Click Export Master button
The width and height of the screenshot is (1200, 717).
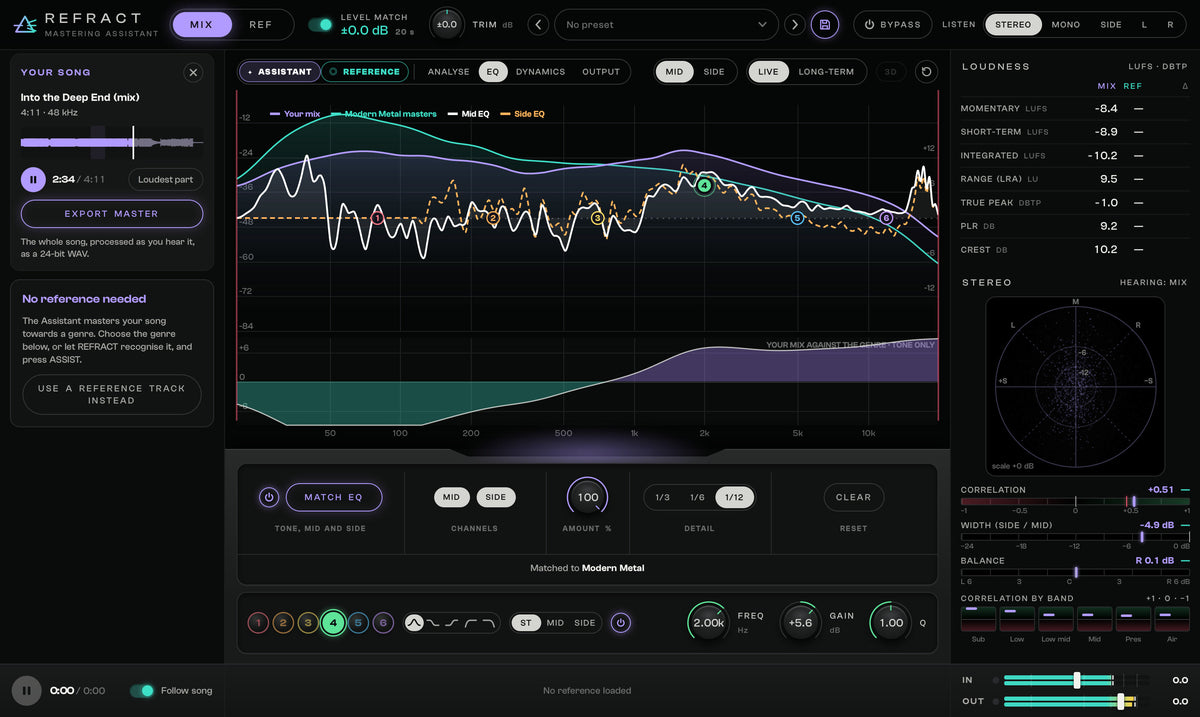click(x=112, y=214)
